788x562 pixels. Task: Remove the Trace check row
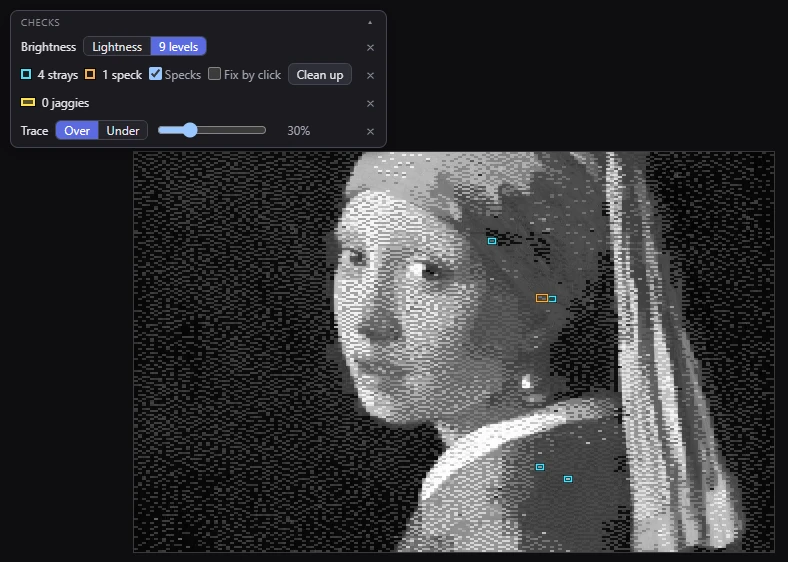pos(370,131)
